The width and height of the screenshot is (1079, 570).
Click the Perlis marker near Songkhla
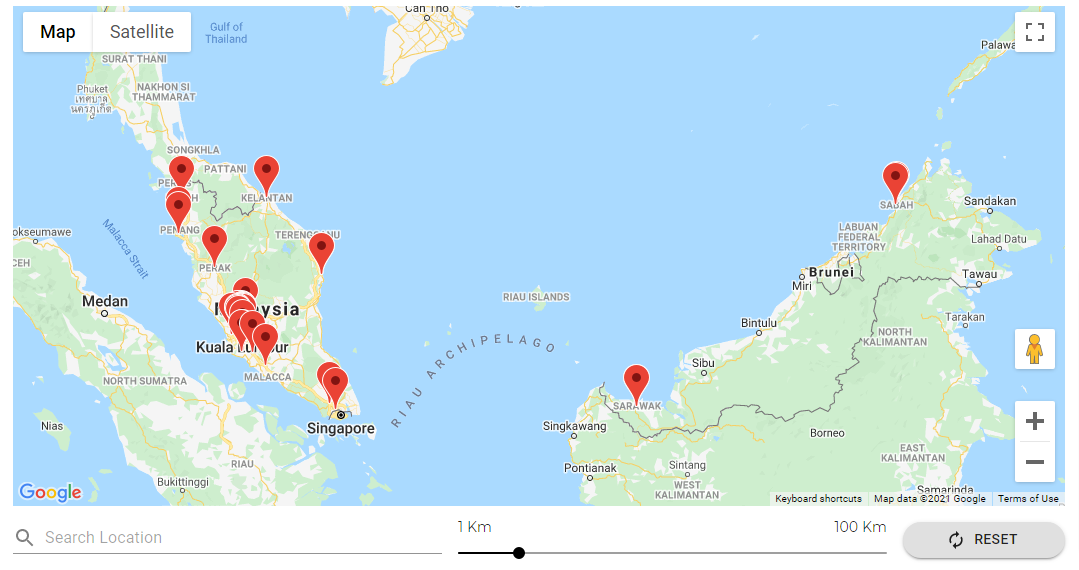click(181, 173)
